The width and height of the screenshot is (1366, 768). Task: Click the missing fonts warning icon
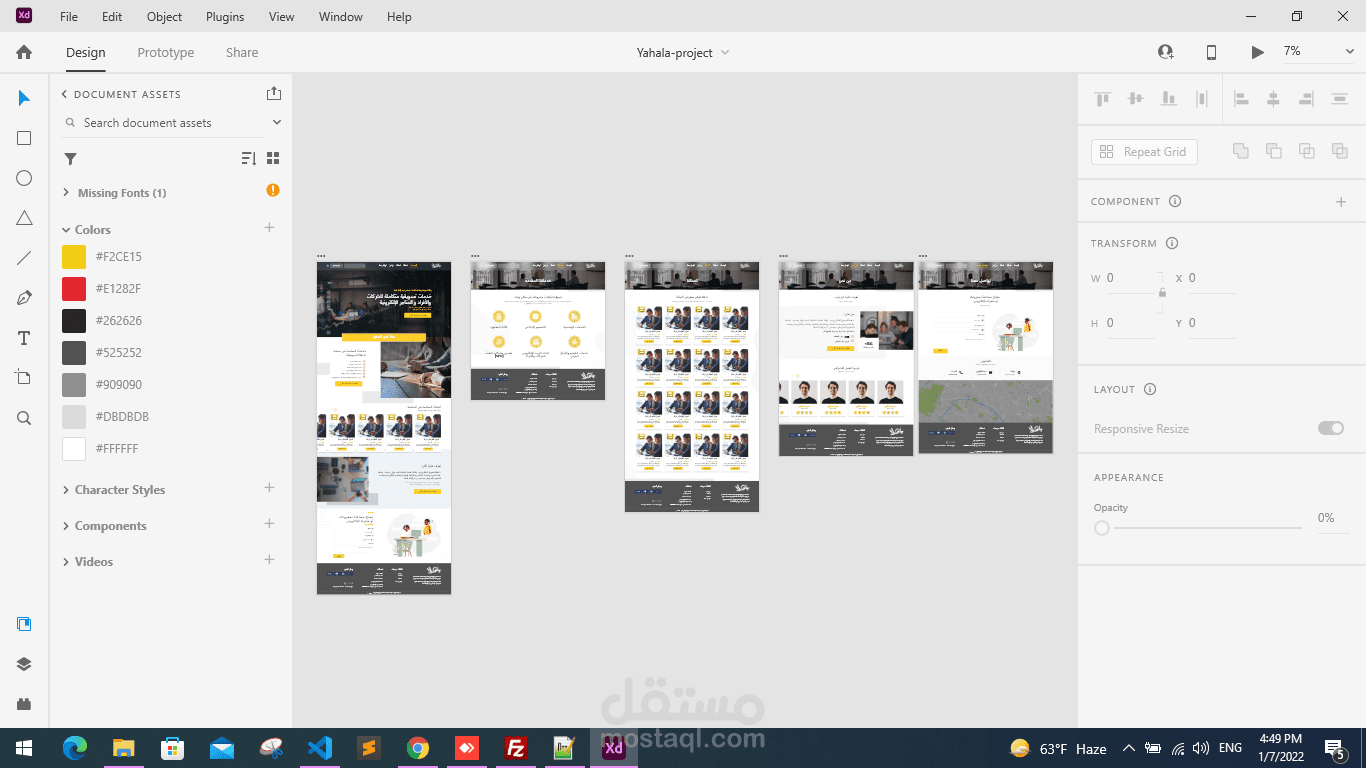(x=273, y=190)
